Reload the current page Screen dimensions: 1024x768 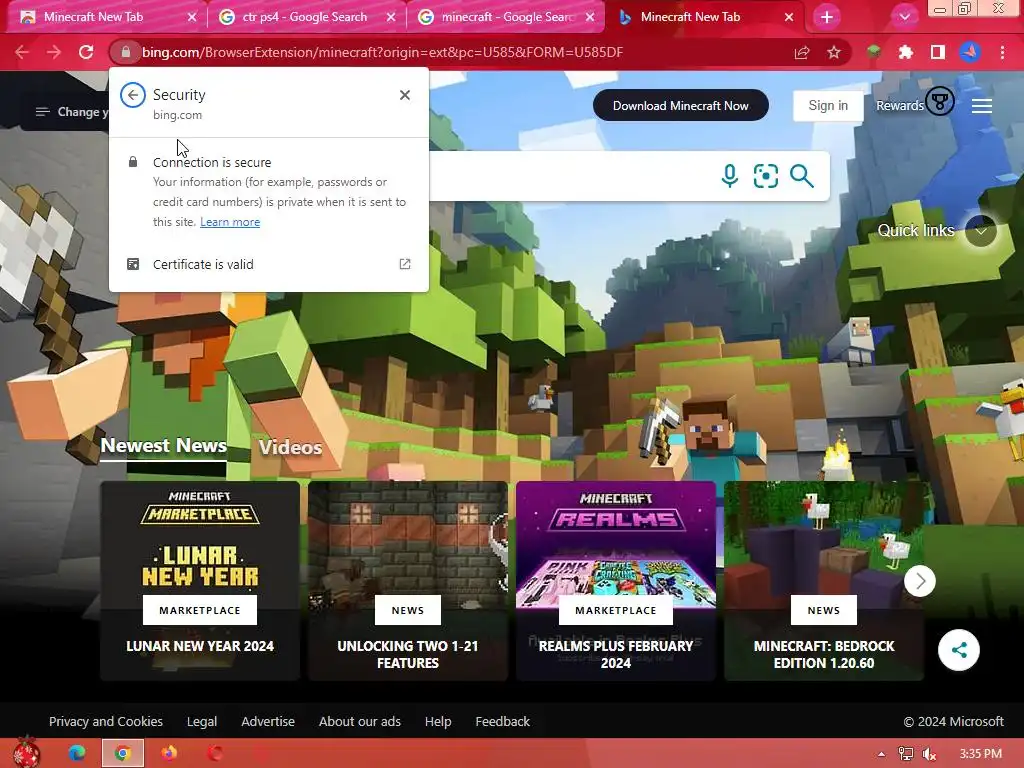point(86,52)
